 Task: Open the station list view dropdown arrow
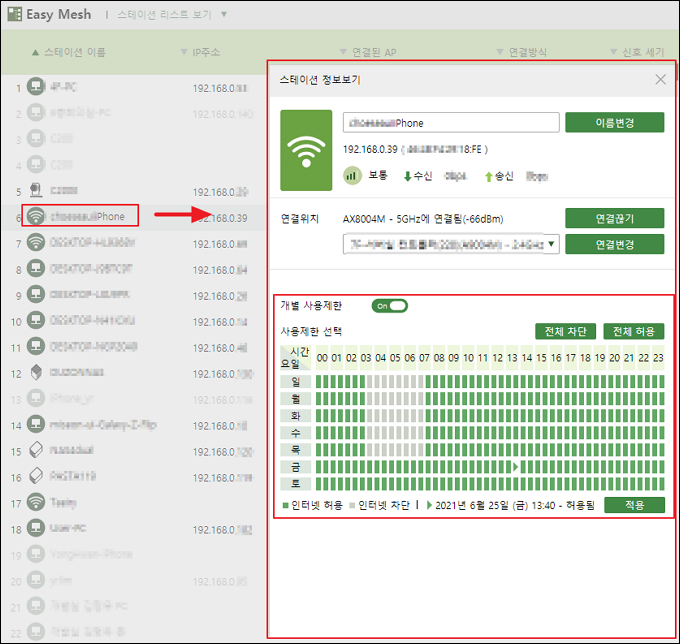(224, 14)
